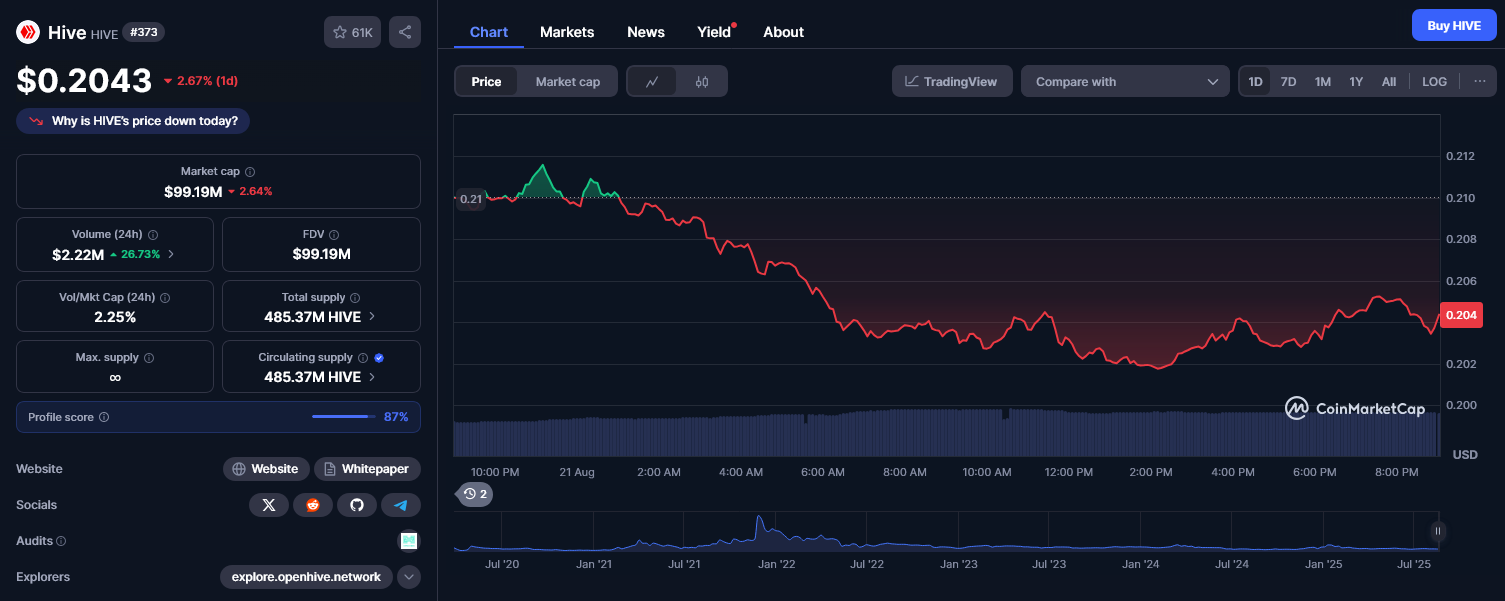This screenshot has width=1505, height=601.
Task: Click Total supply info icon
Action: tap(355, 298)
